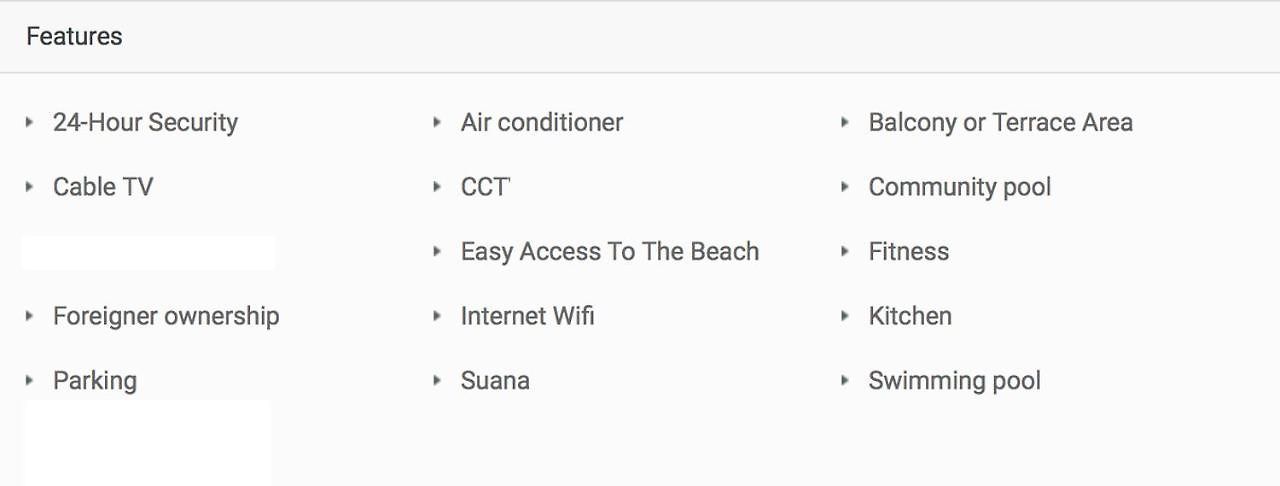Select the Balcony or Terrace Area feature
The height and width of the screenshot is (486, 1280).
coord(1001,123)
